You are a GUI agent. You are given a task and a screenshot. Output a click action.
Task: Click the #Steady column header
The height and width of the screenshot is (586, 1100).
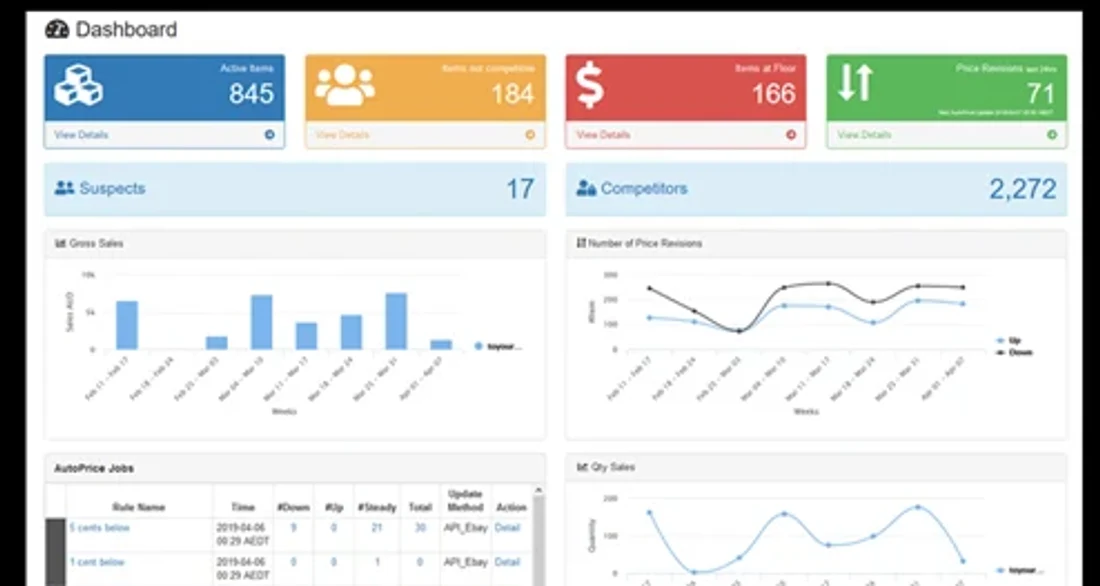pos(377,507)
